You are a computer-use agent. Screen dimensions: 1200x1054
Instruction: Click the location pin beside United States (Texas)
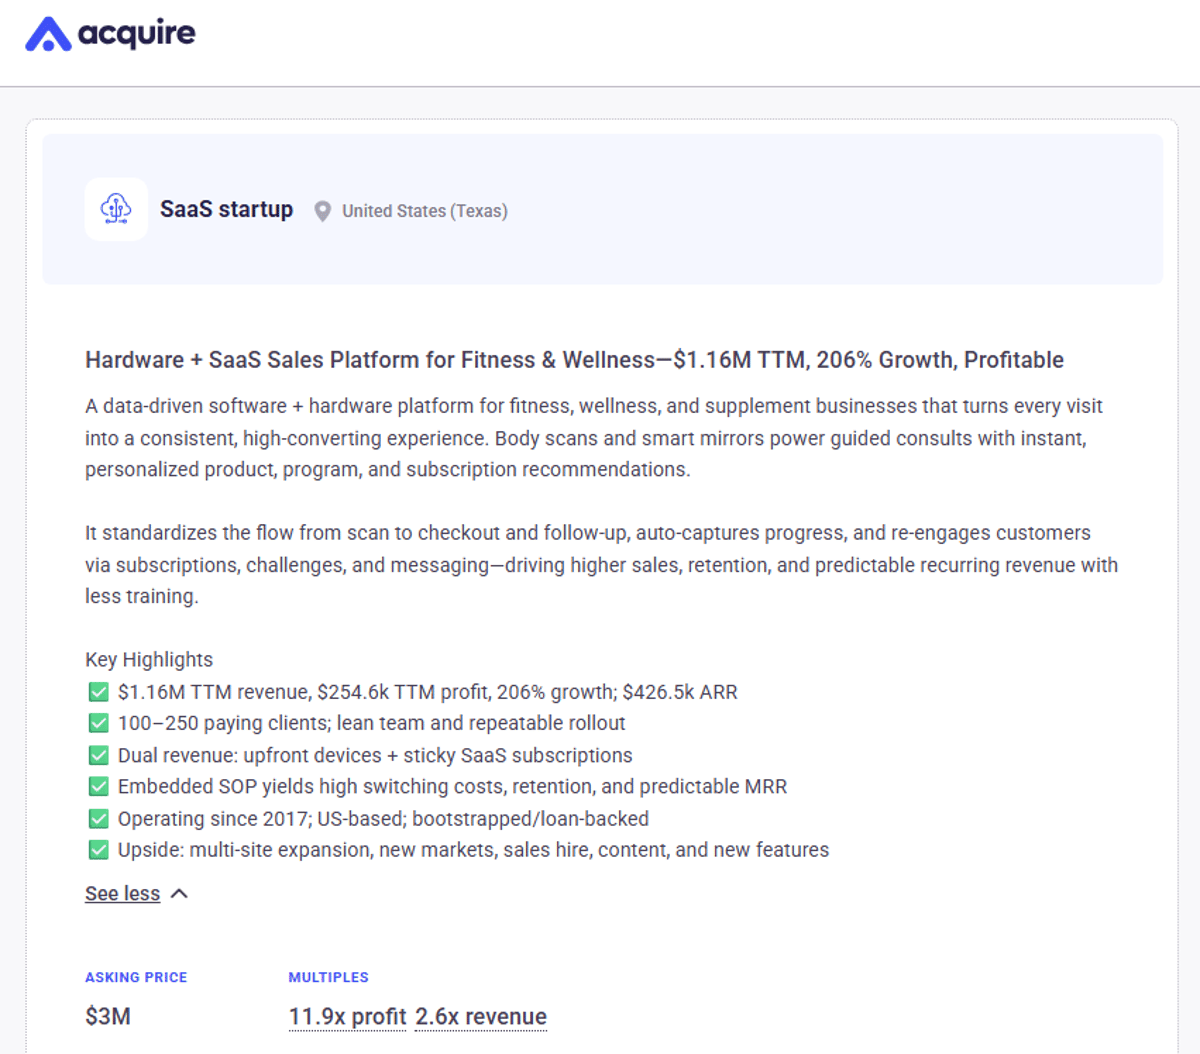(x=322, y=211)
